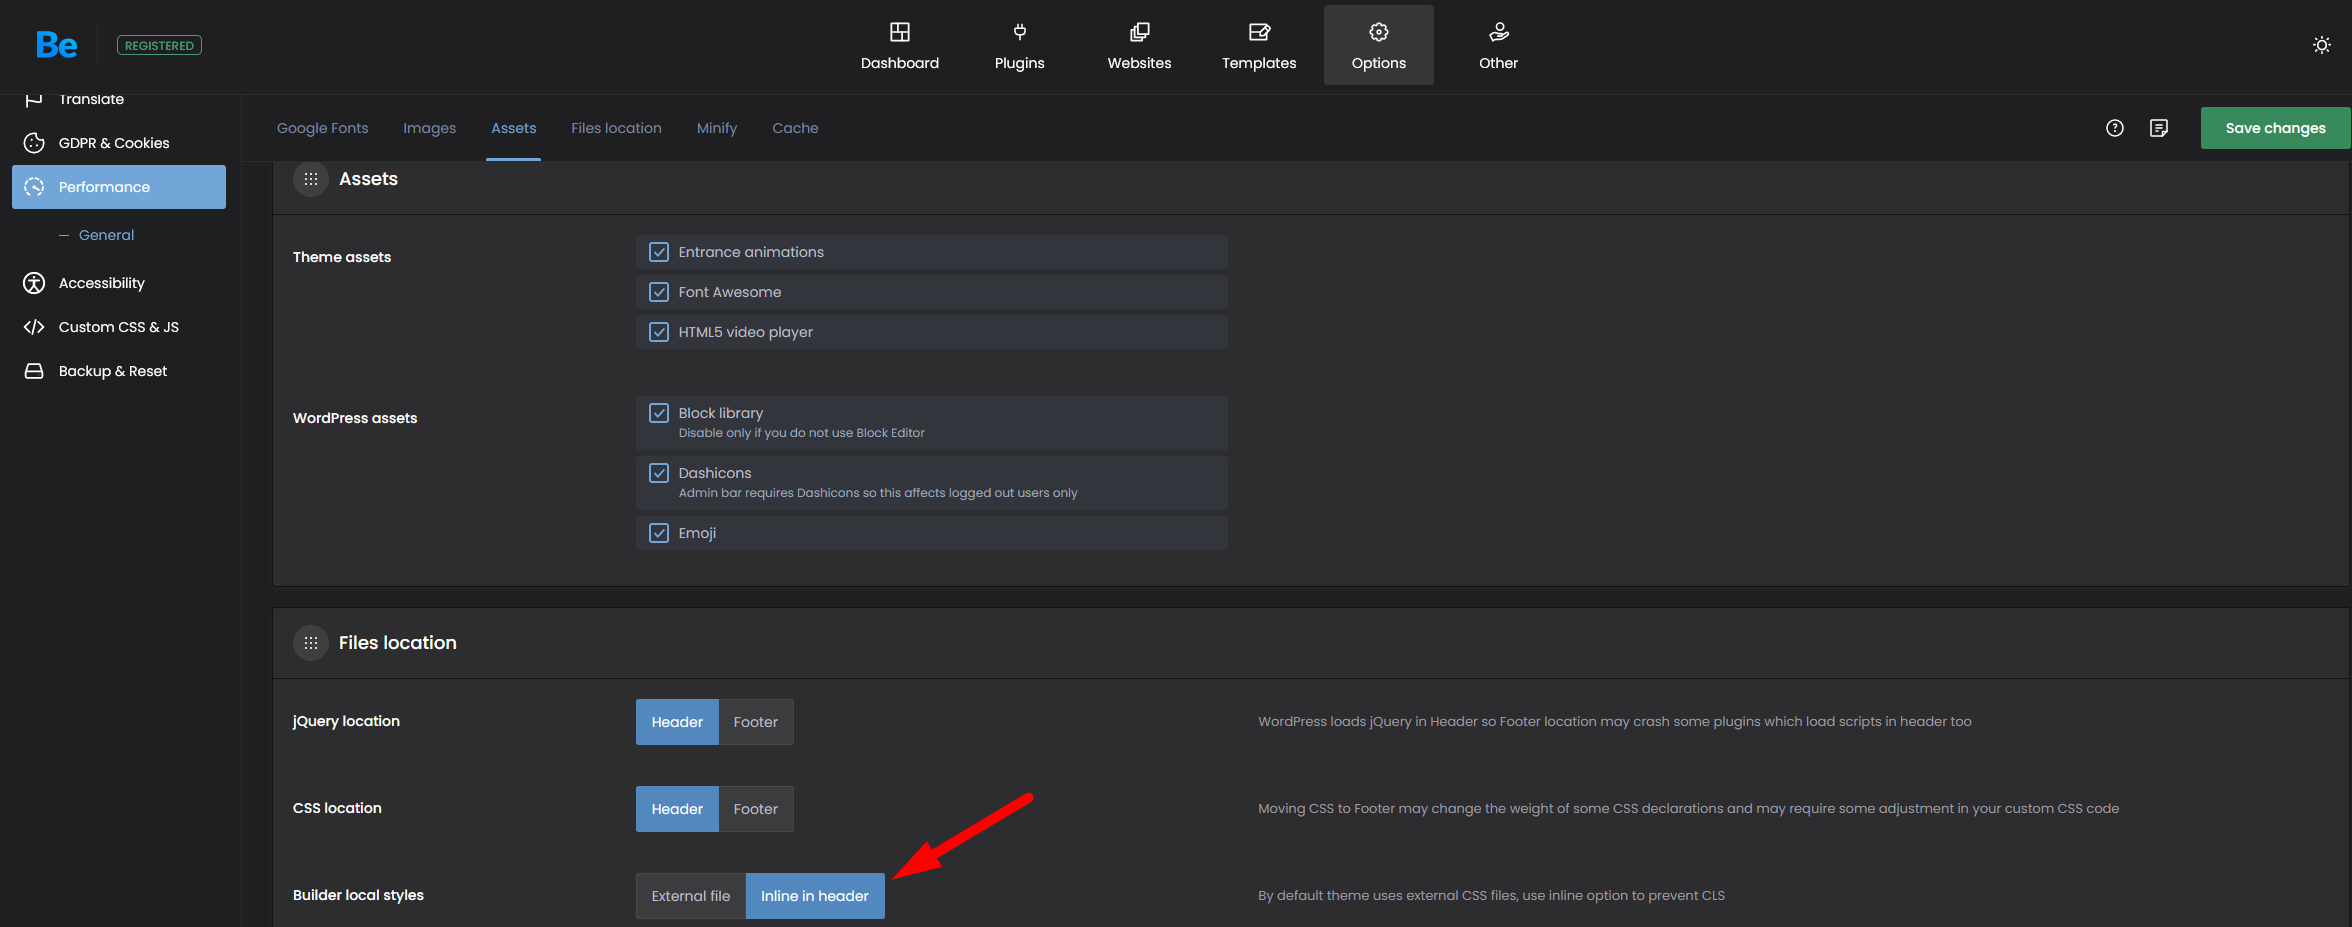Set CSS location to Header
Viewport: 2352px width, 927px height.
pos(677,809)
